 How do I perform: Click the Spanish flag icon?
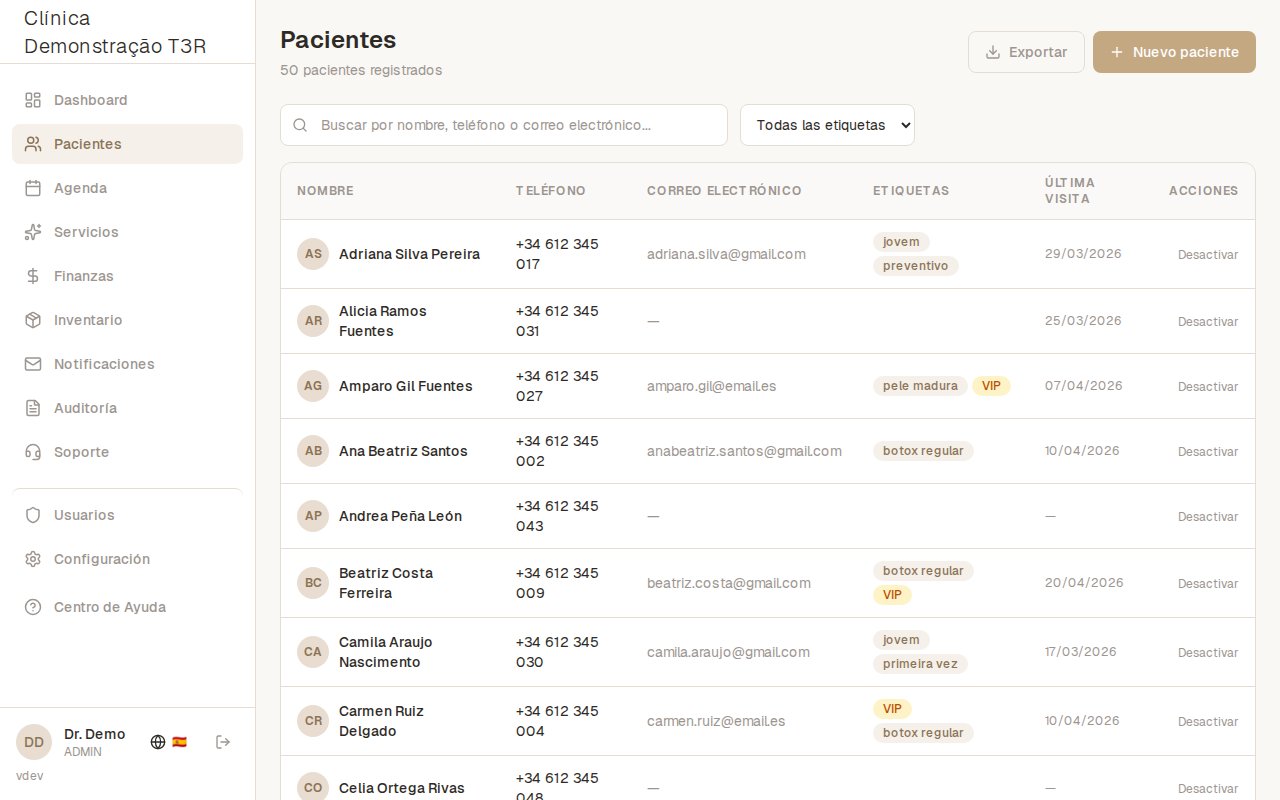click(179, 742)
